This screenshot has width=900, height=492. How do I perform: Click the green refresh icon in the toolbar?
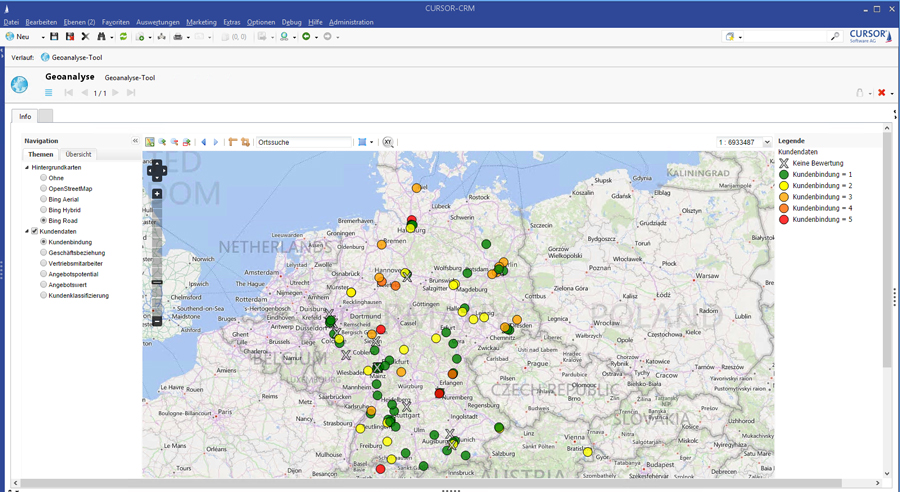123,37
